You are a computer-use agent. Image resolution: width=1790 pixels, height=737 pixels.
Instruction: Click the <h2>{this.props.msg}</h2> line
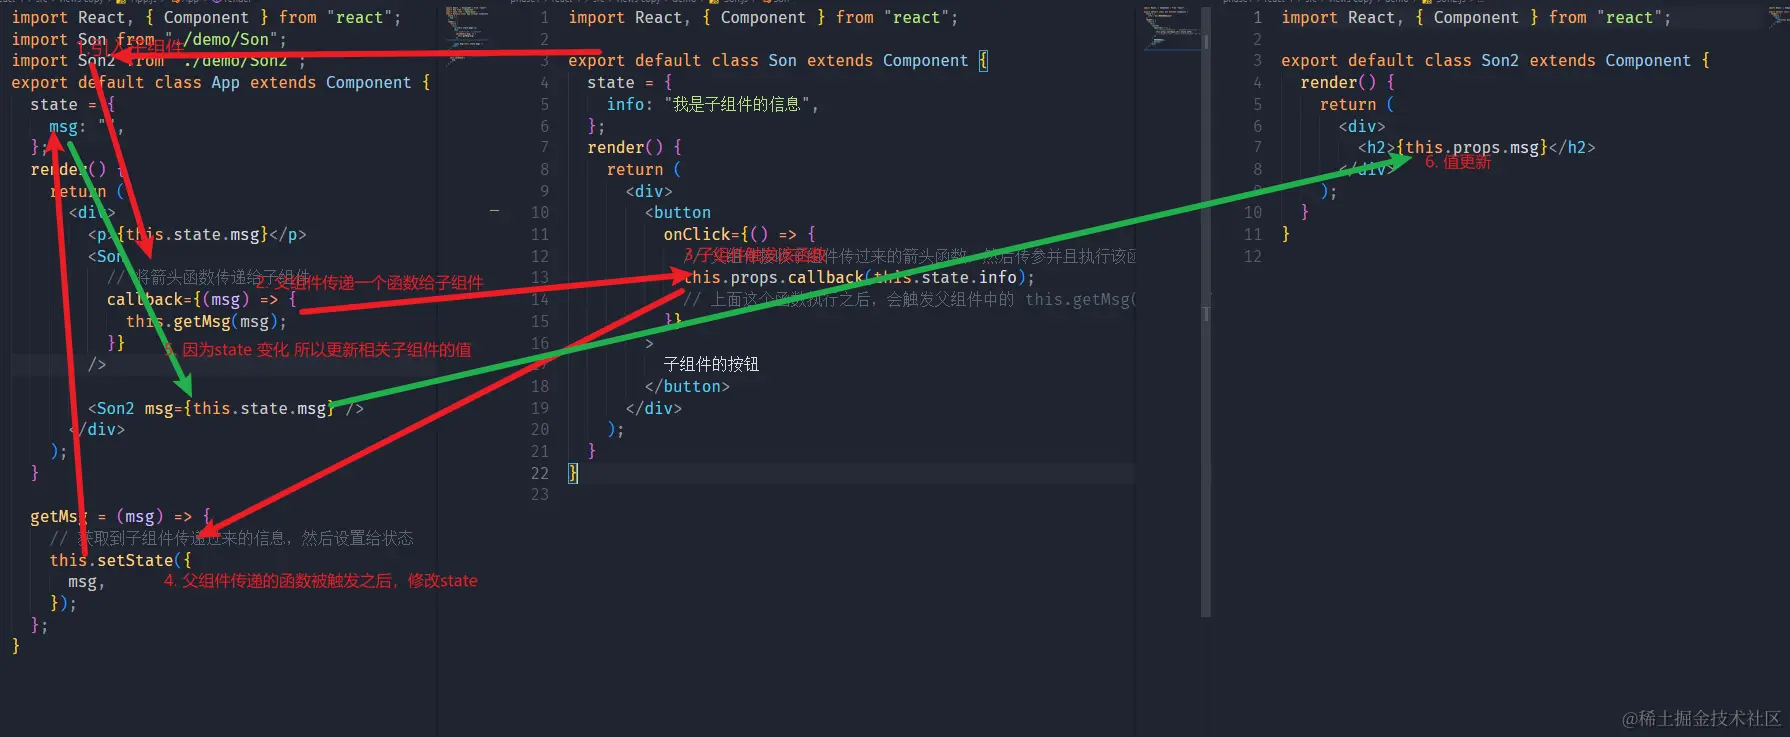pyautogui.click(x=1477, y=147)
